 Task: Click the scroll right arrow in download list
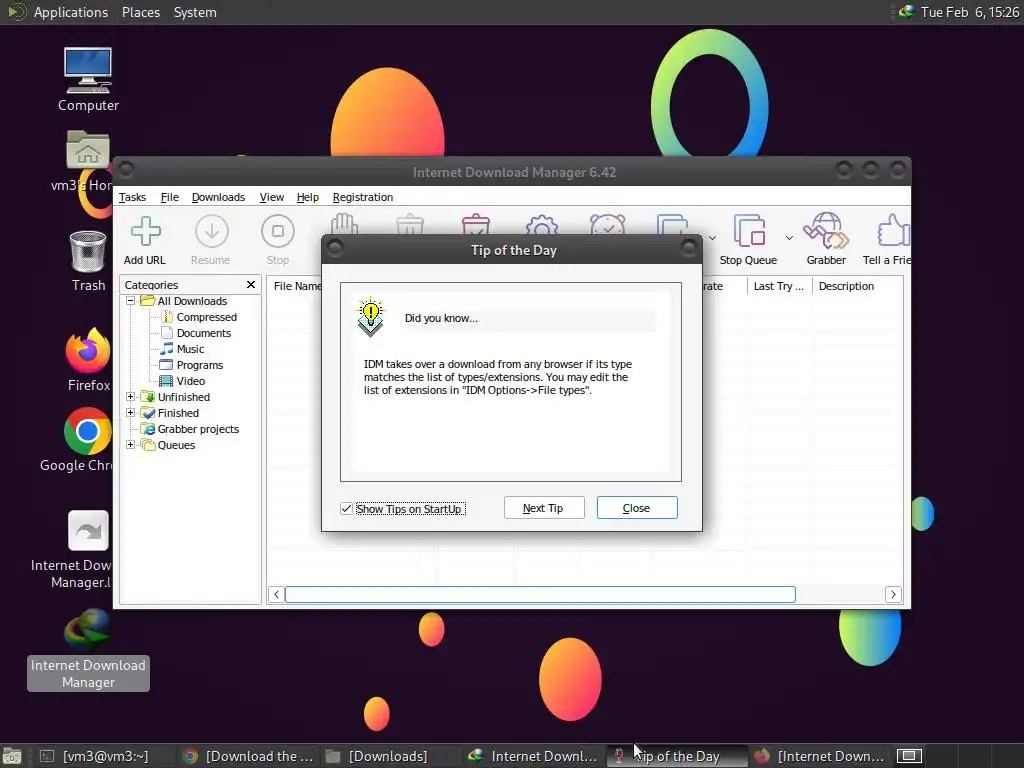[893, 594]
